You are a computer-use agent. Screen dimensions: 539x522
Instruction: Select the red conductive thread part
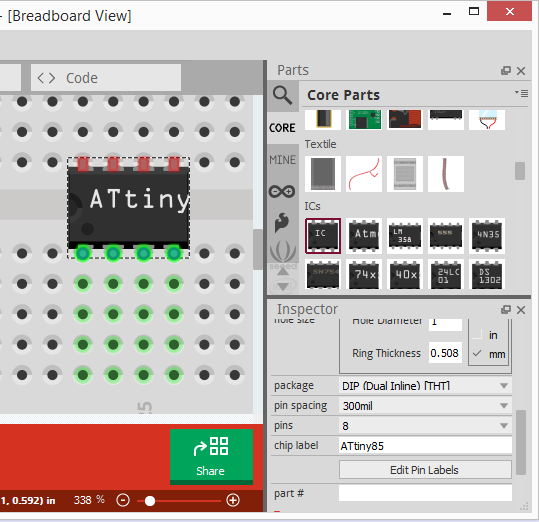click(364, 174)
